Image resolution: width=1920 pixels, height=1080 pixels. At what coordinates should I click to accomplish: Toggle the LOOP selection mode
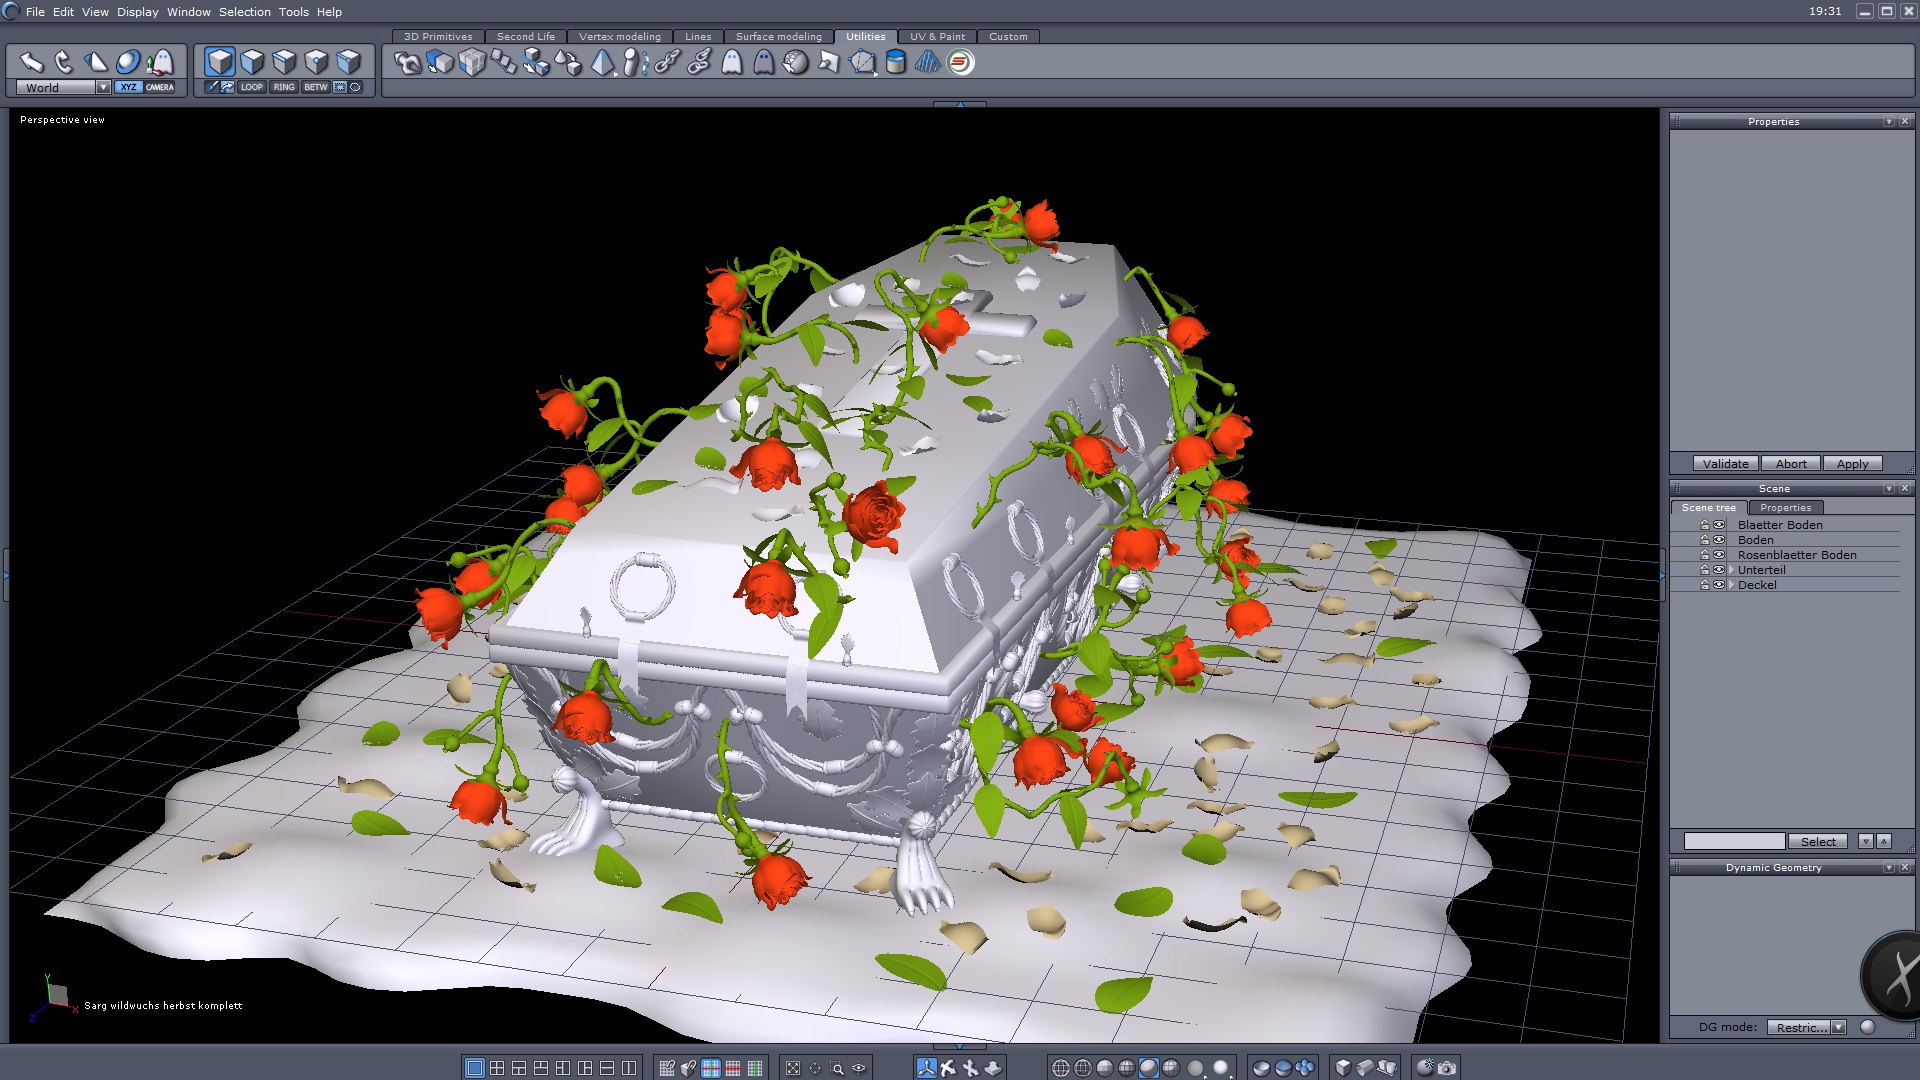click(x=251, y=87)
